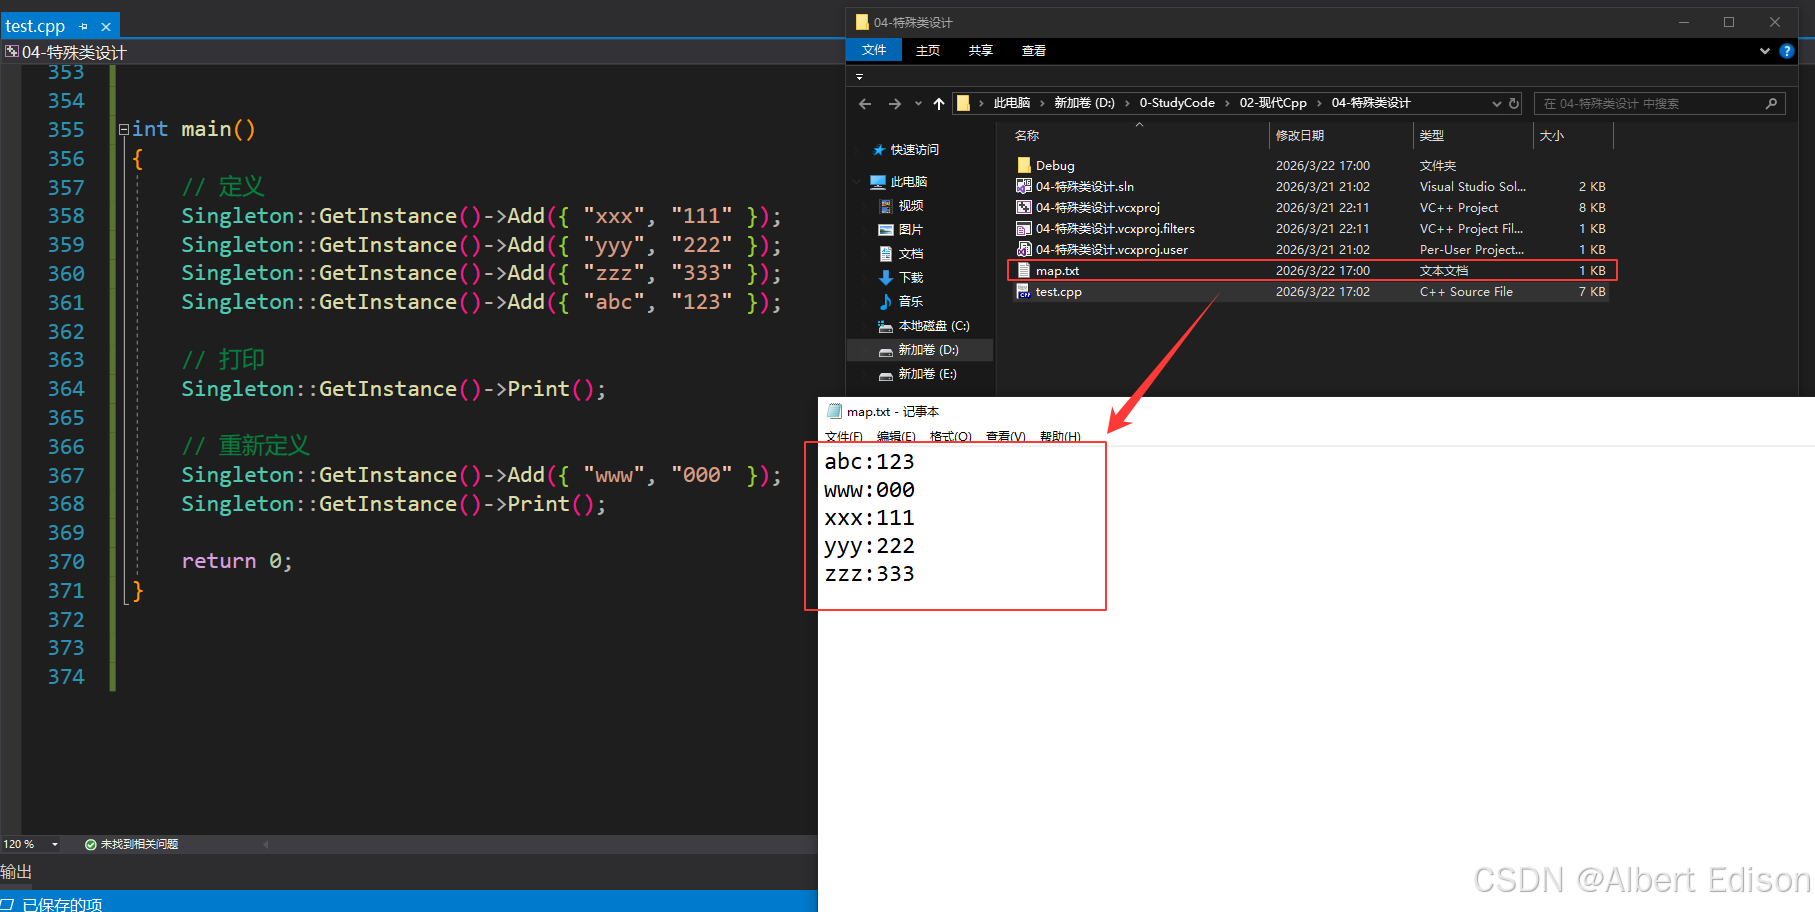This screenshot has height=912, width=1815.
Task: Click line number 365 in the editor
Action: (66, 417)
